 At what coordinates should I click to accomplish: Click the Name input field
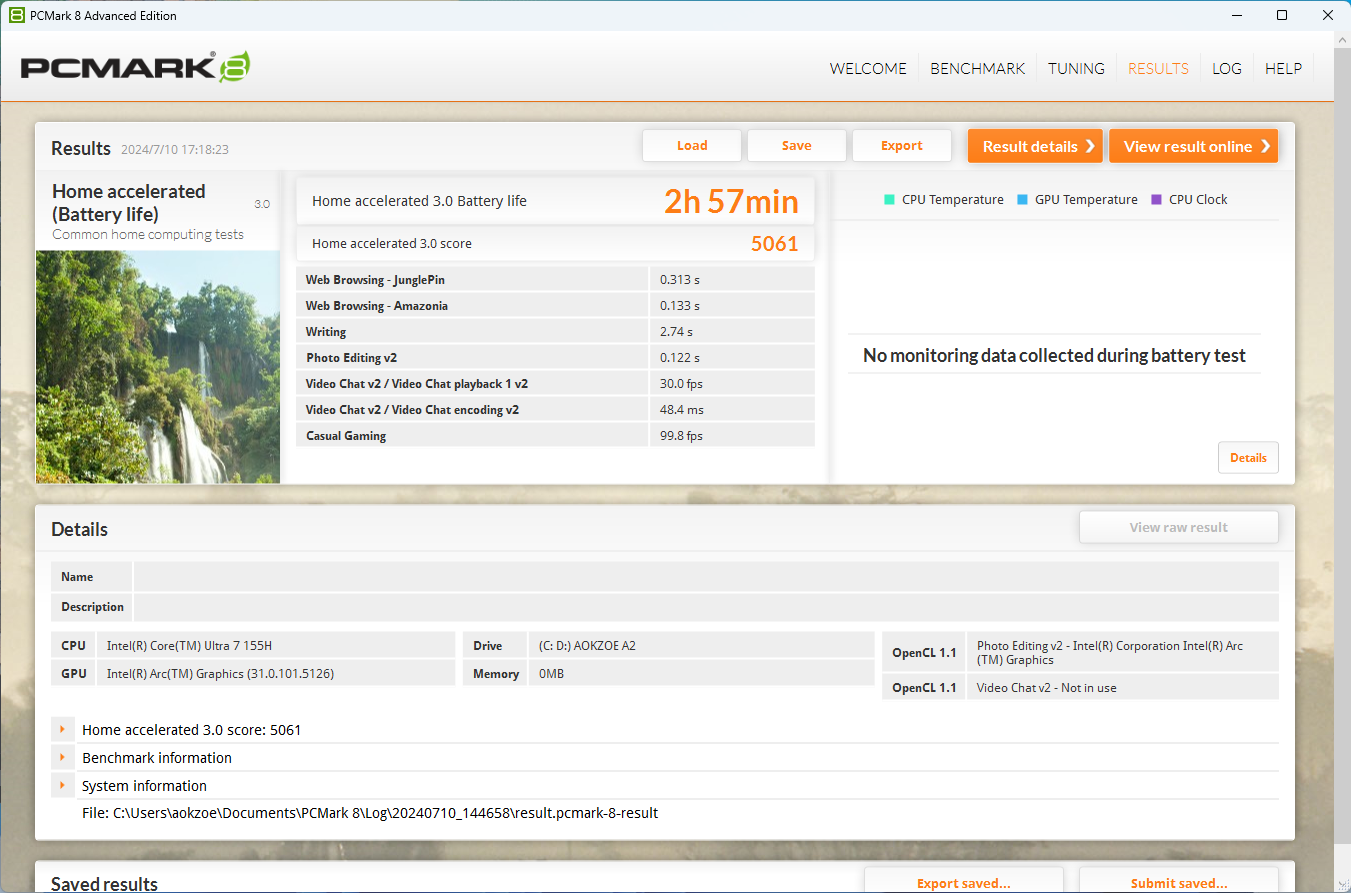(x=706, y=577)
